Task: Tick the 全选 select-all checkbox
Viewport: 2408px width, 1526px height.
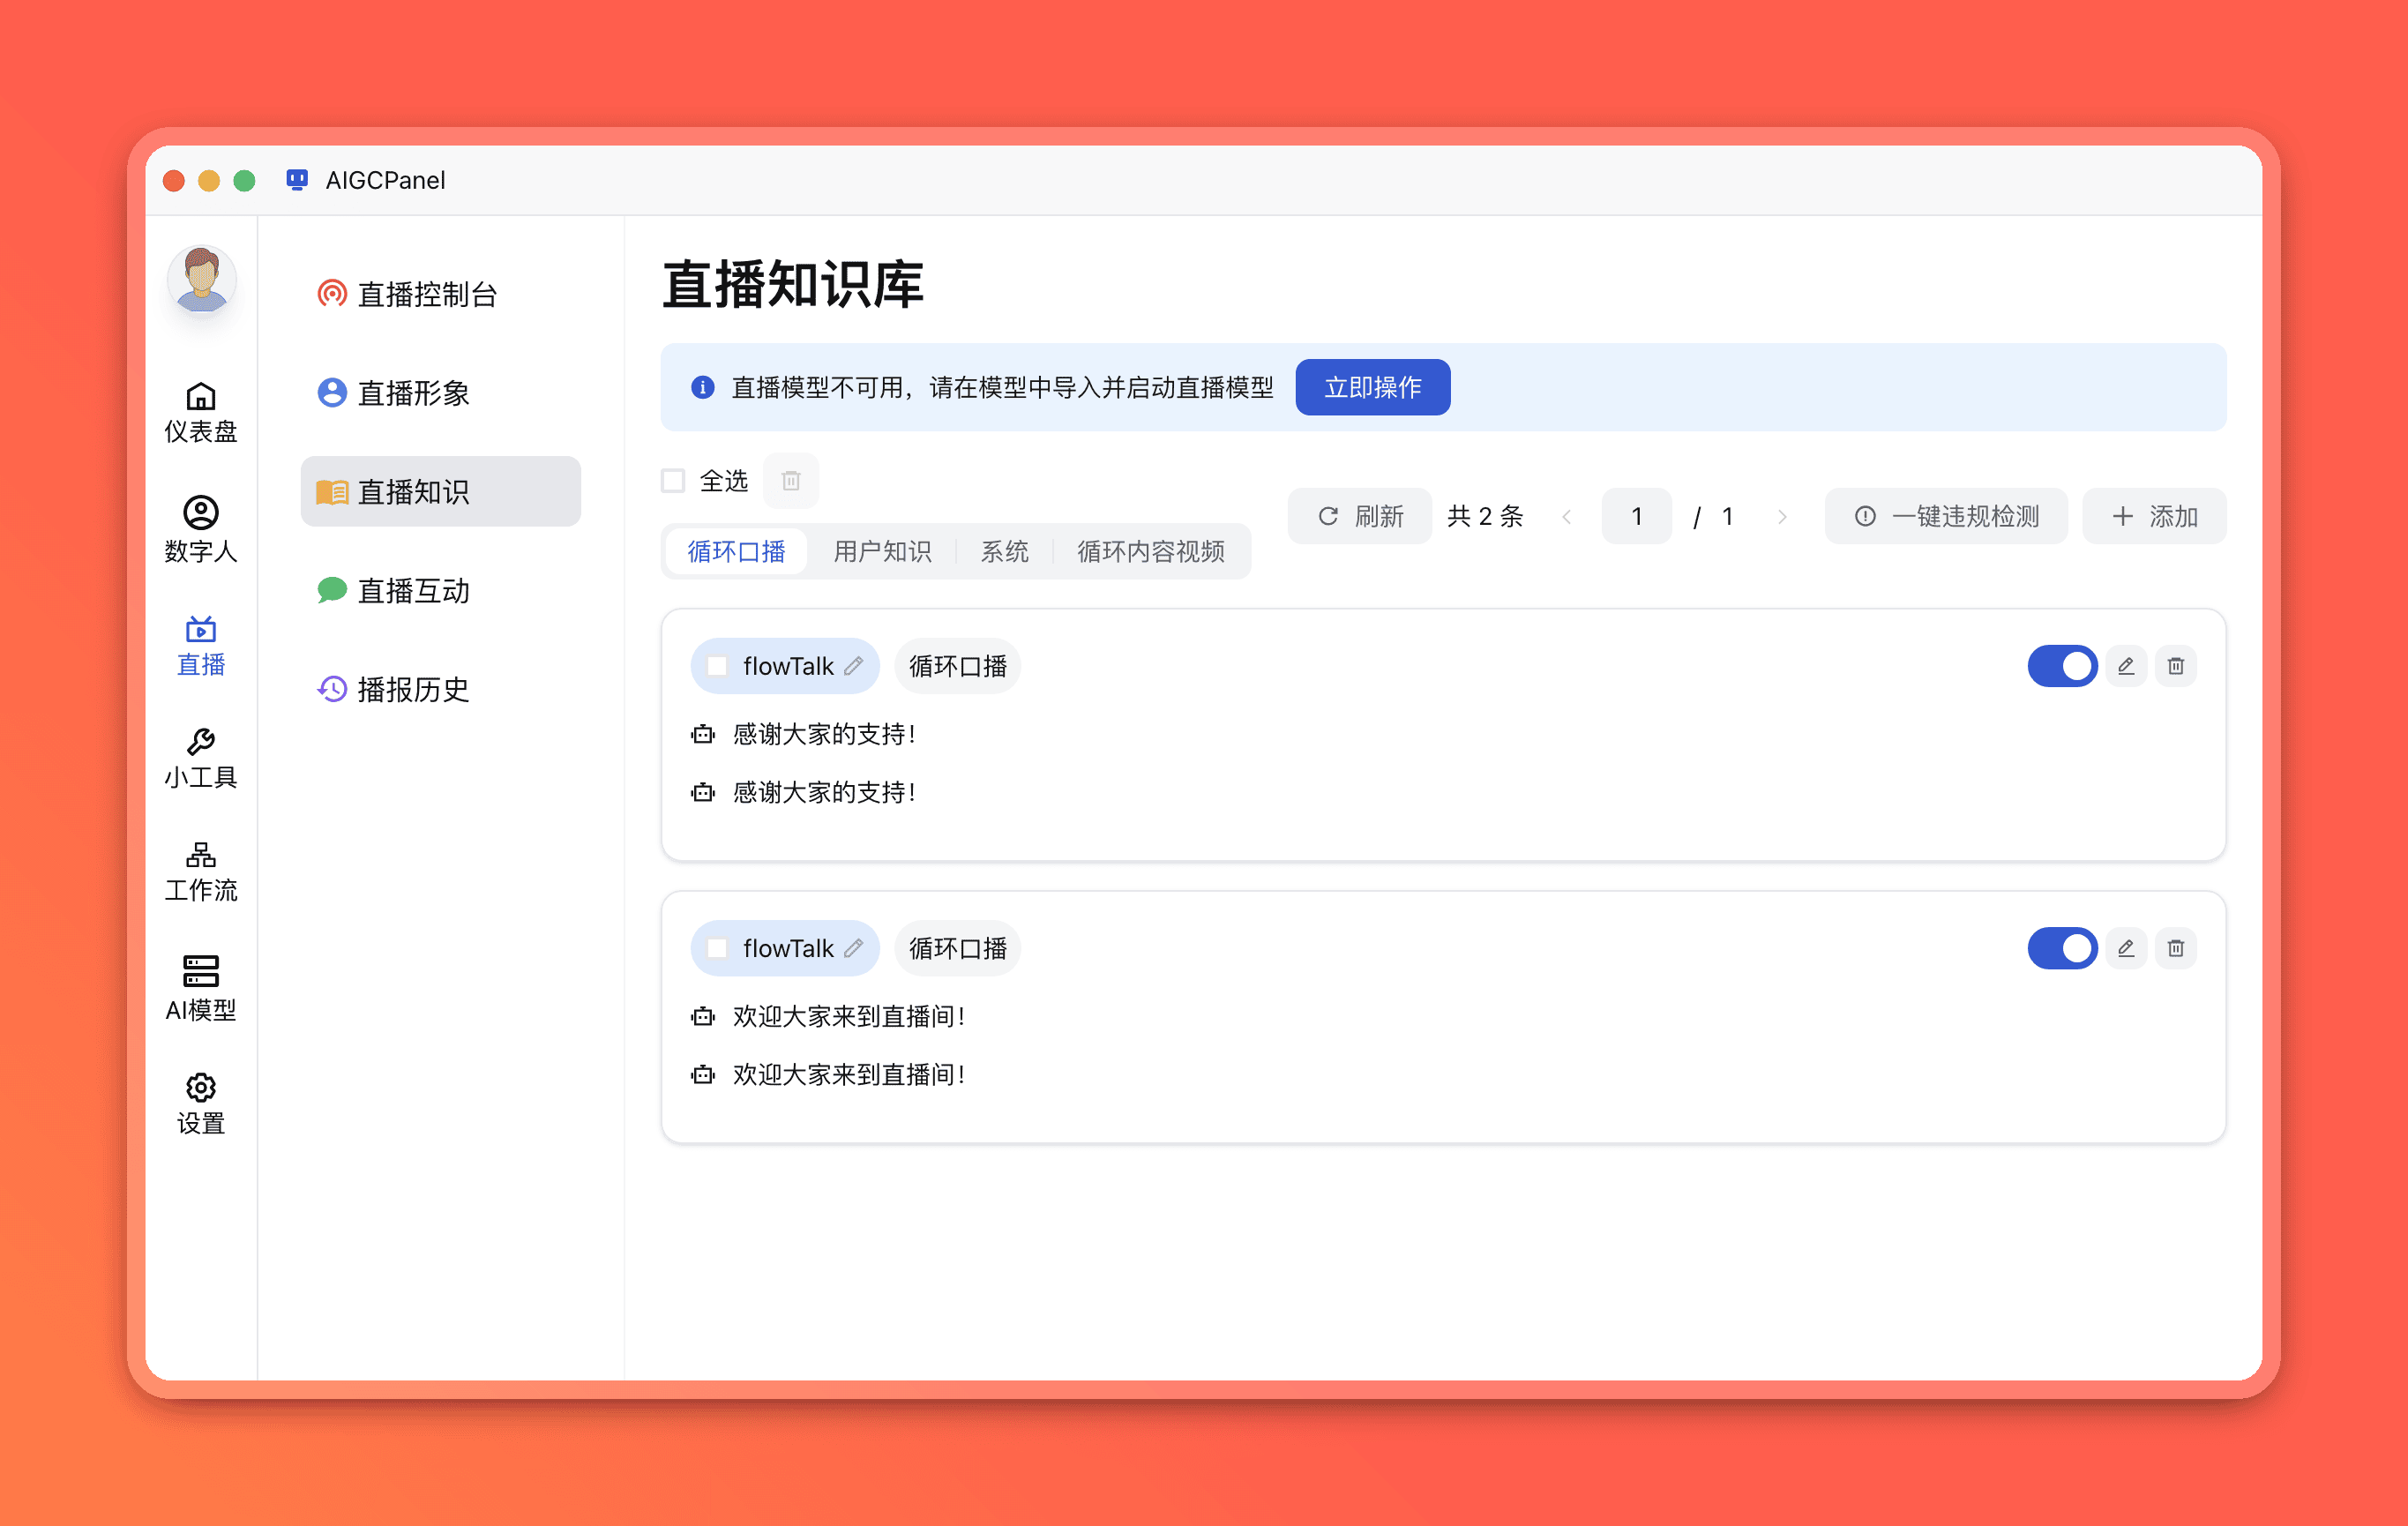Action: pos(673,481)
